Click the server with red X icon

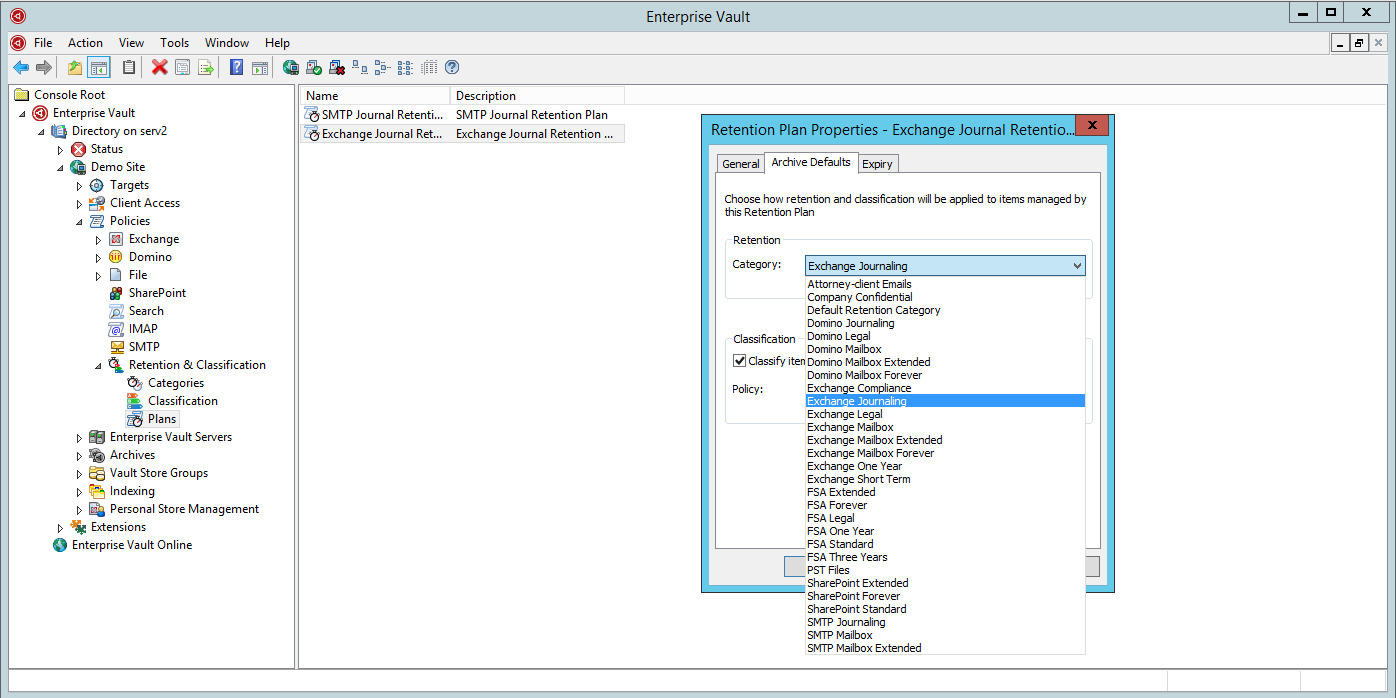tap(337, 67)
